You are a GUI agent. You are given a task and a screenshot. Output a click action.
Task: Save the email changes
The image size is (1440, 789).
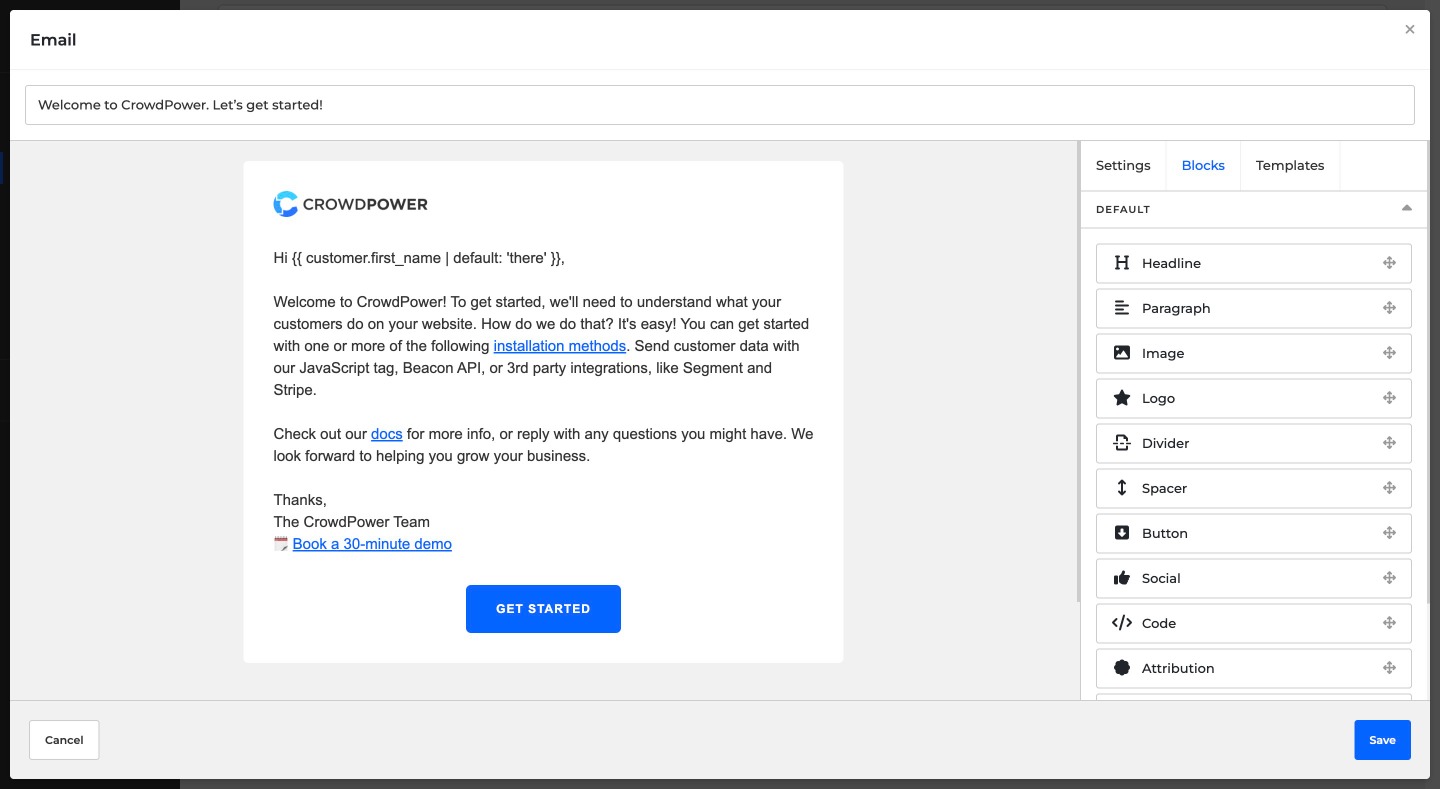pos(1382,740)
